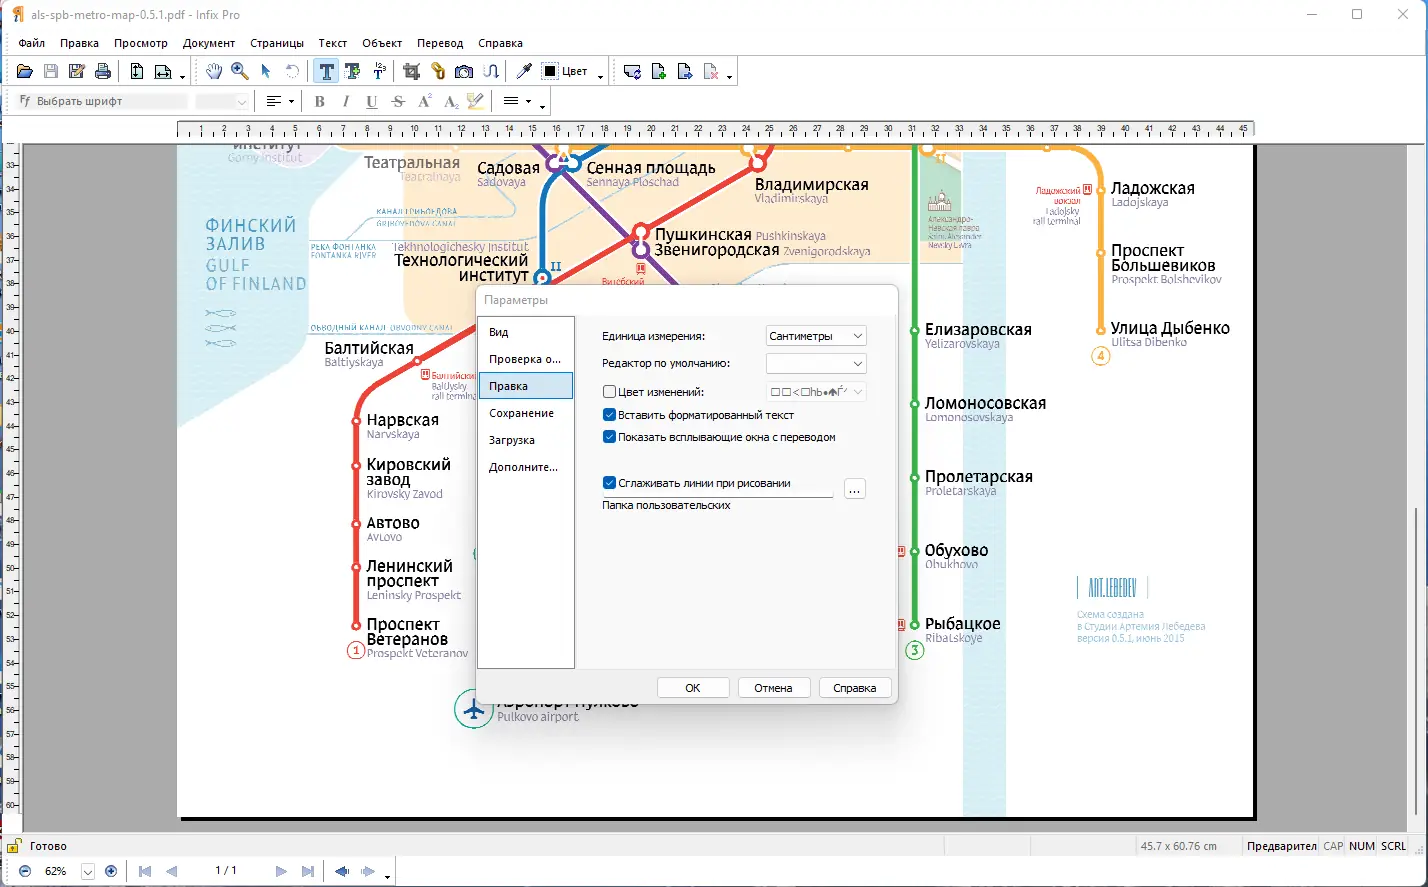Open the 'Документ' menu

coord(209,43)
